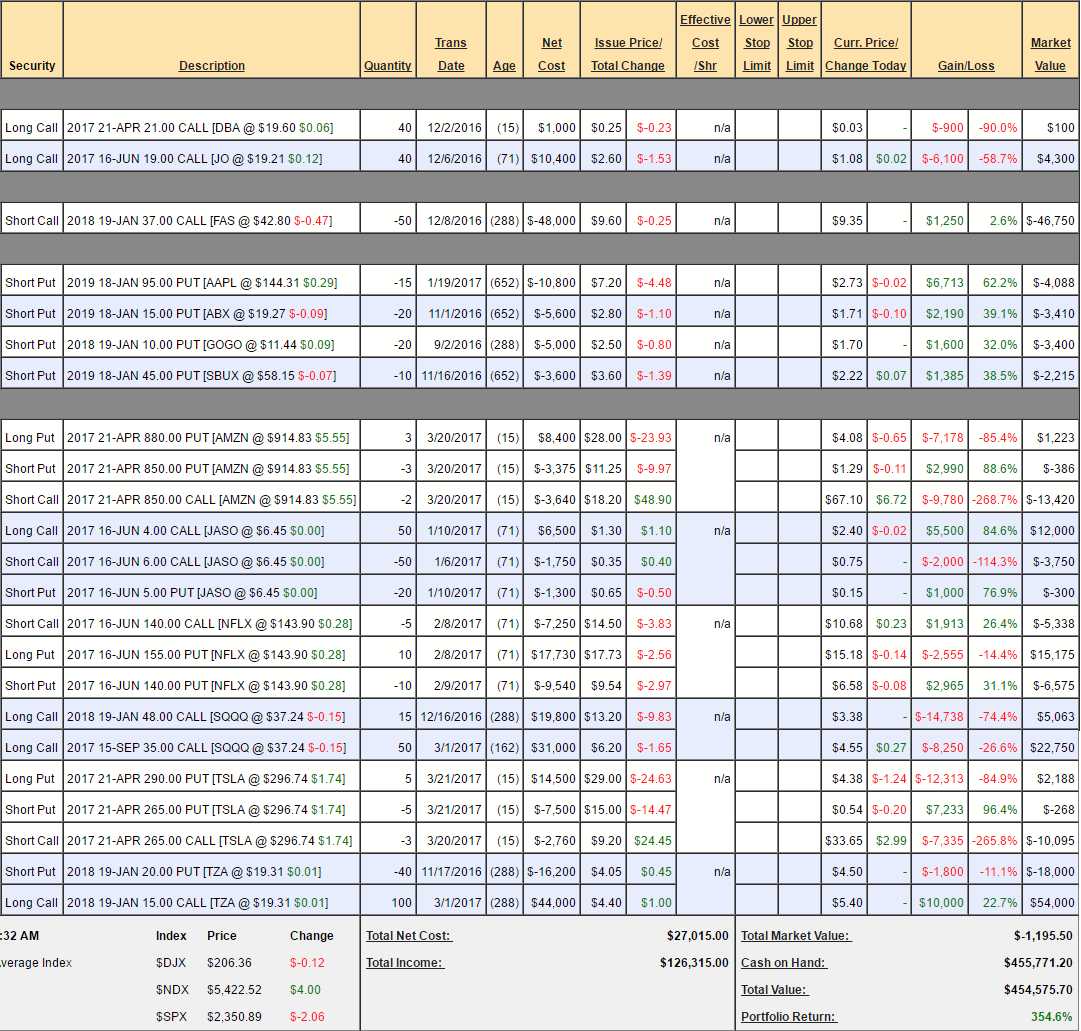Select the Gain/Loss column header
Screen dimensions: 1081x1031
(x=965, y=66)
